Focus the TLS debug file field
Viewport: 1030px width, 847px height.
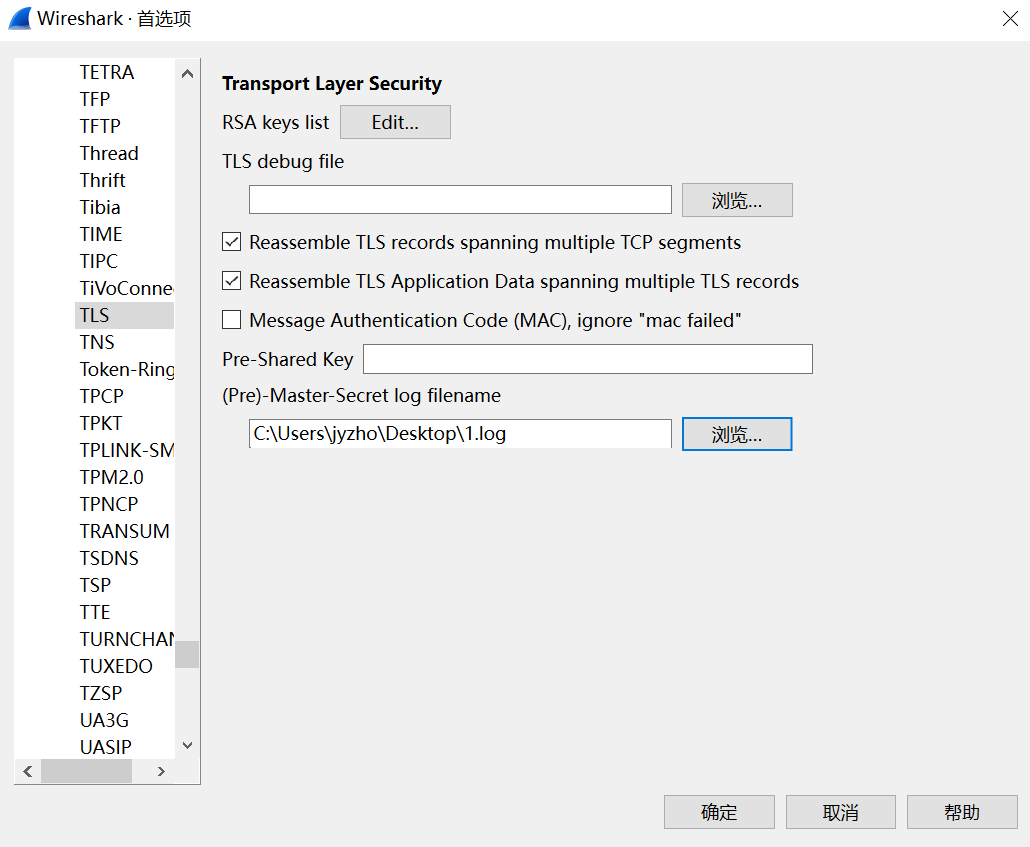[460, 199]
